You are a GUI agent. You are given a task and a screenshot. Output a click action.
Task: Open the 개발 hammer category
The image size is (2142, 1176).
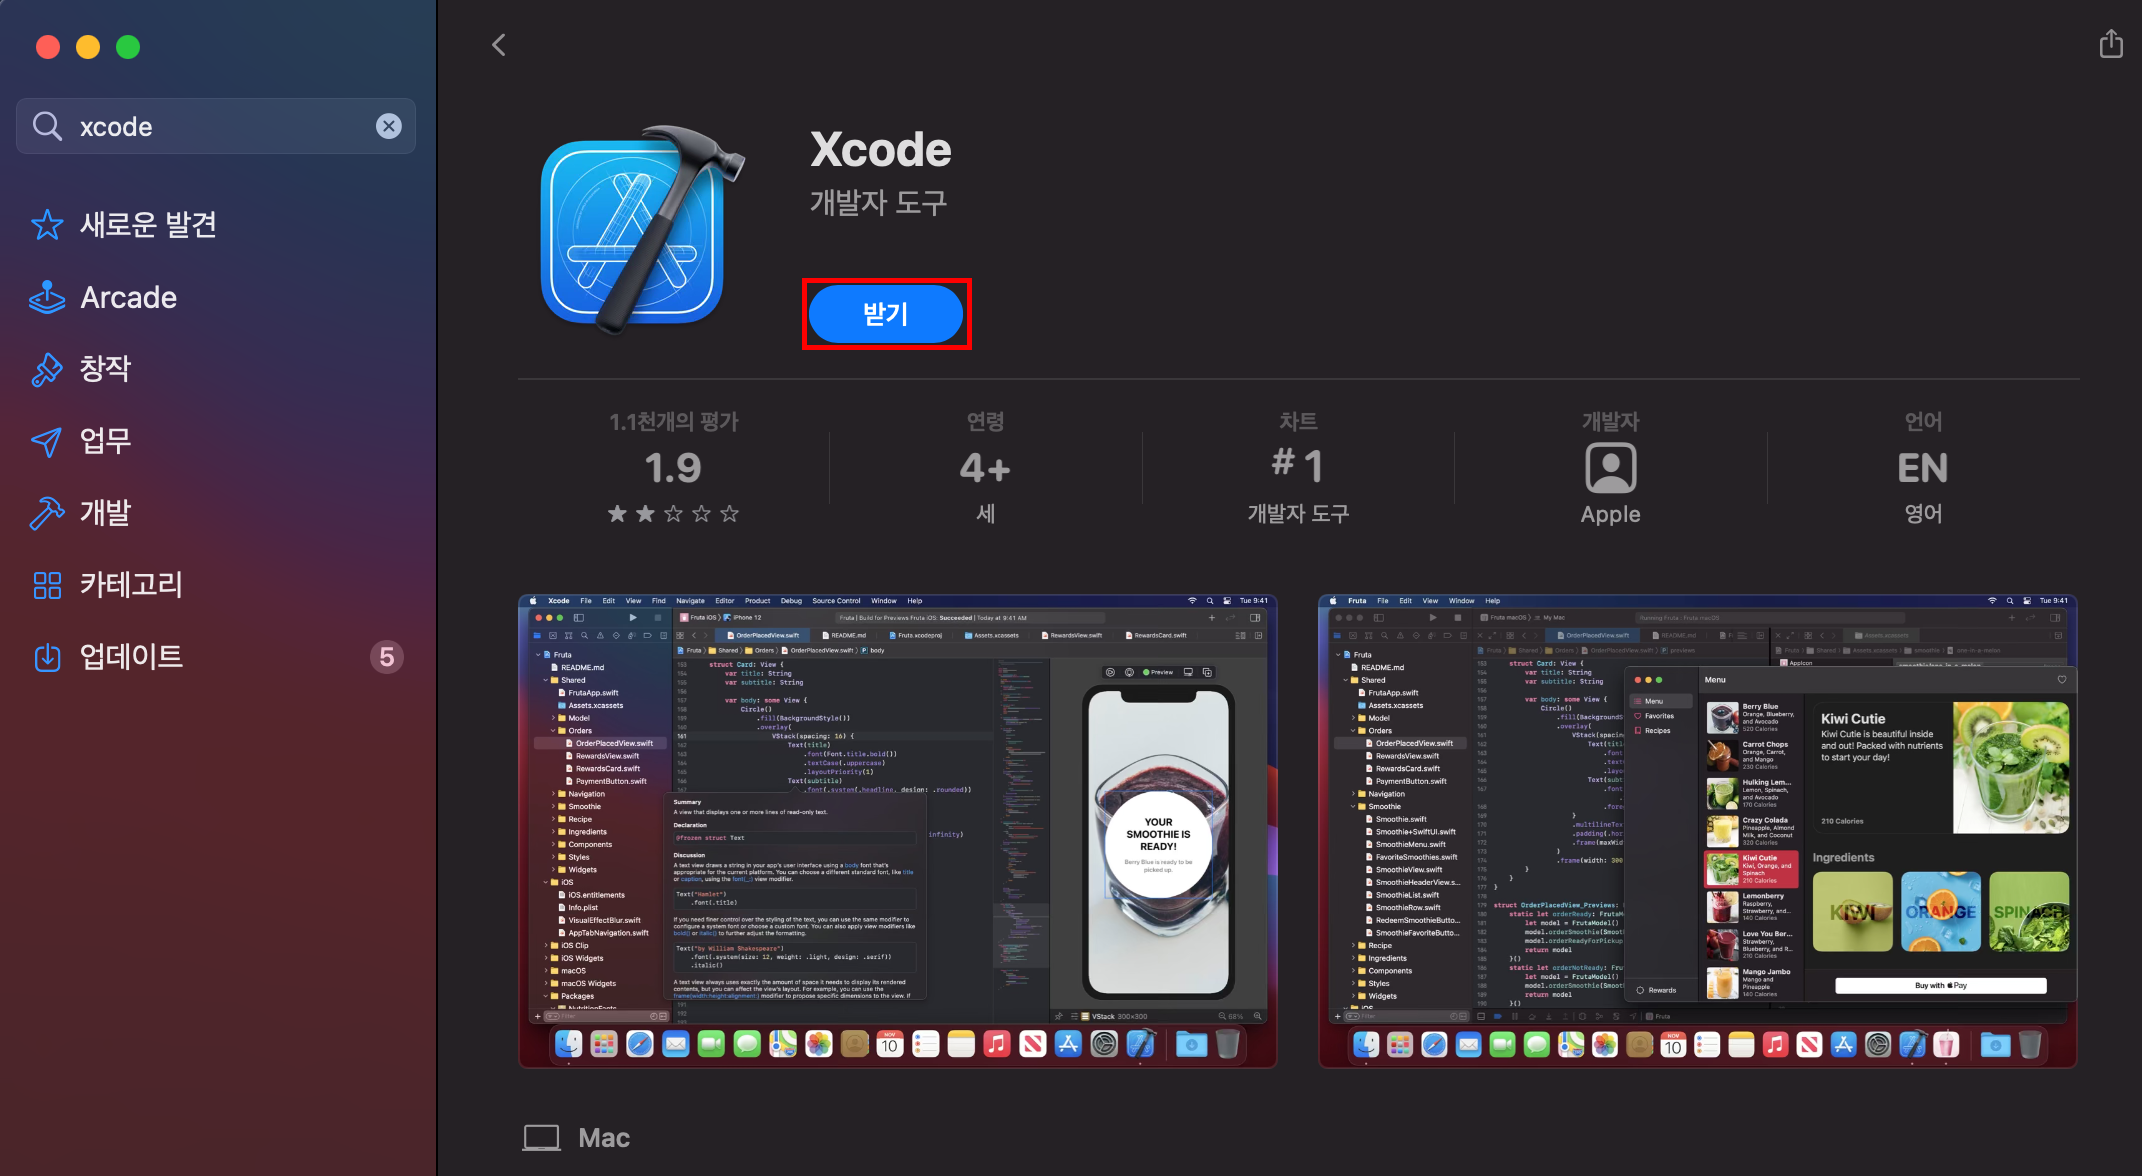click(82, 512)
